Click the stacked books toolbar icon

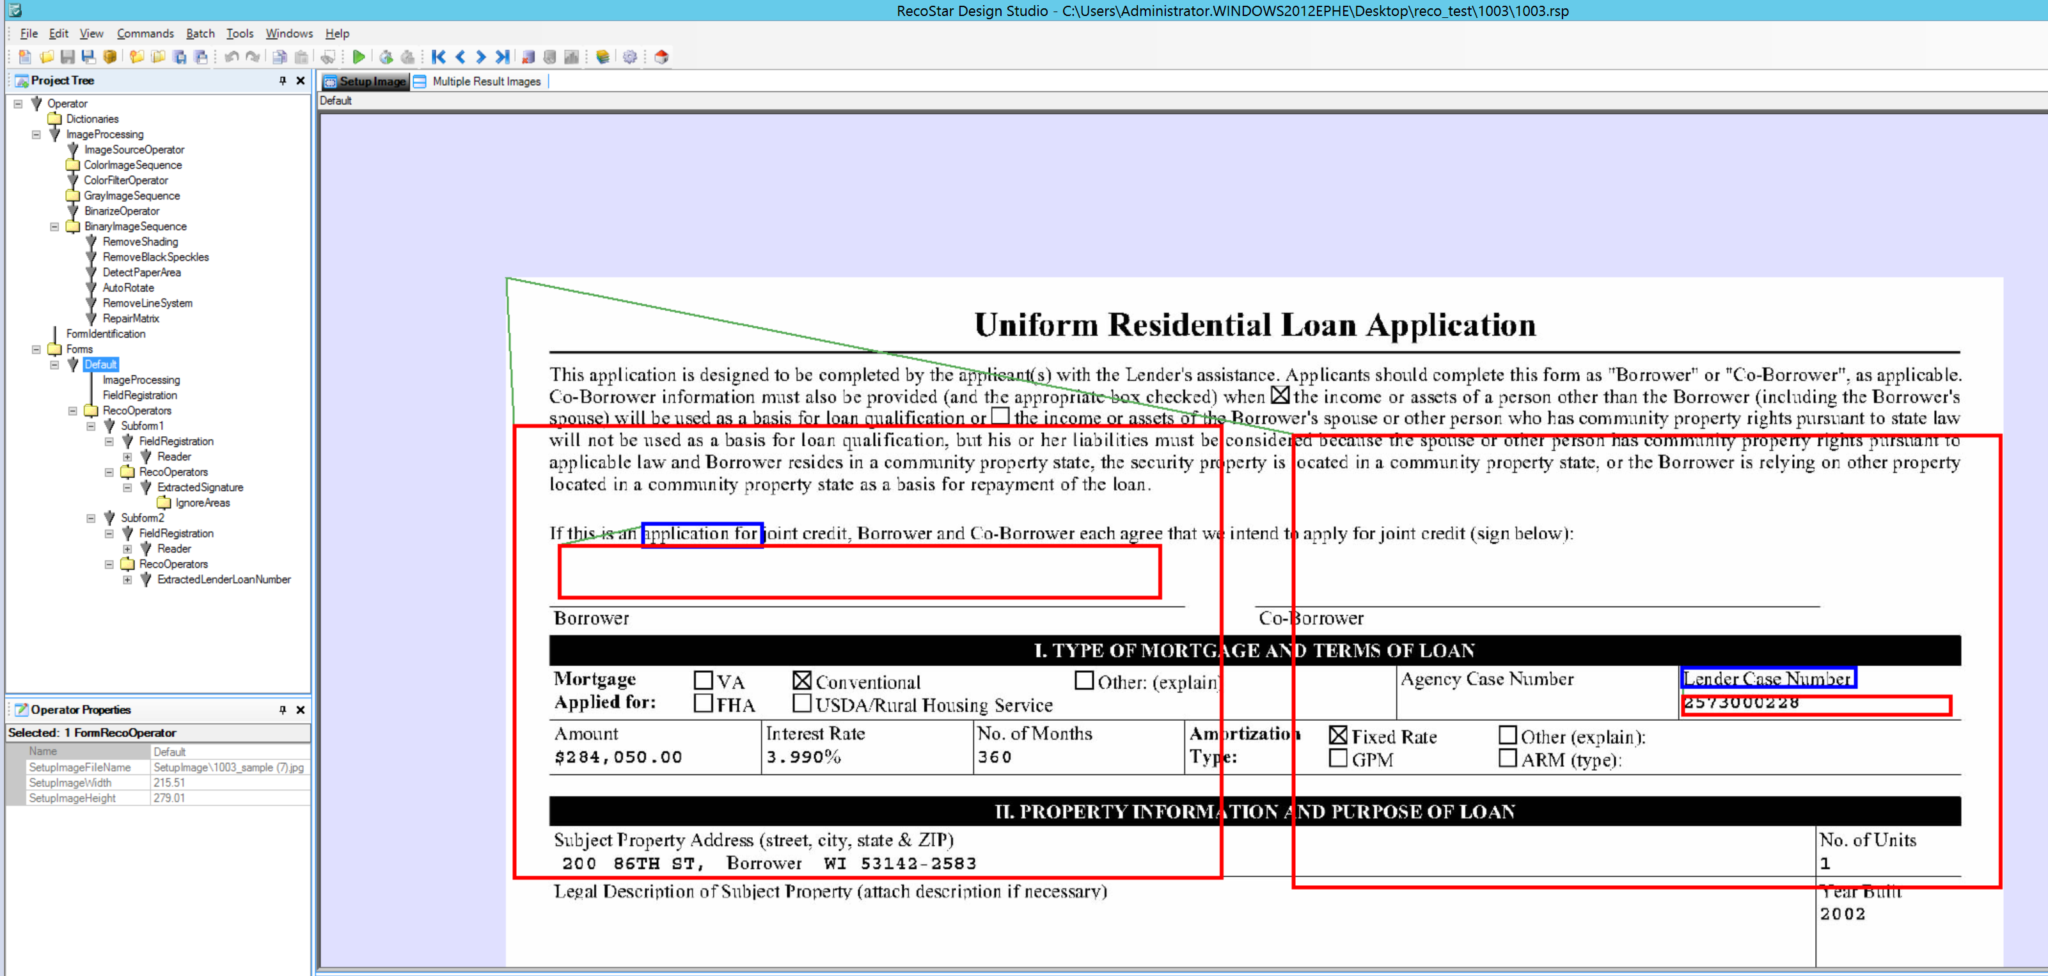point(603,57)
